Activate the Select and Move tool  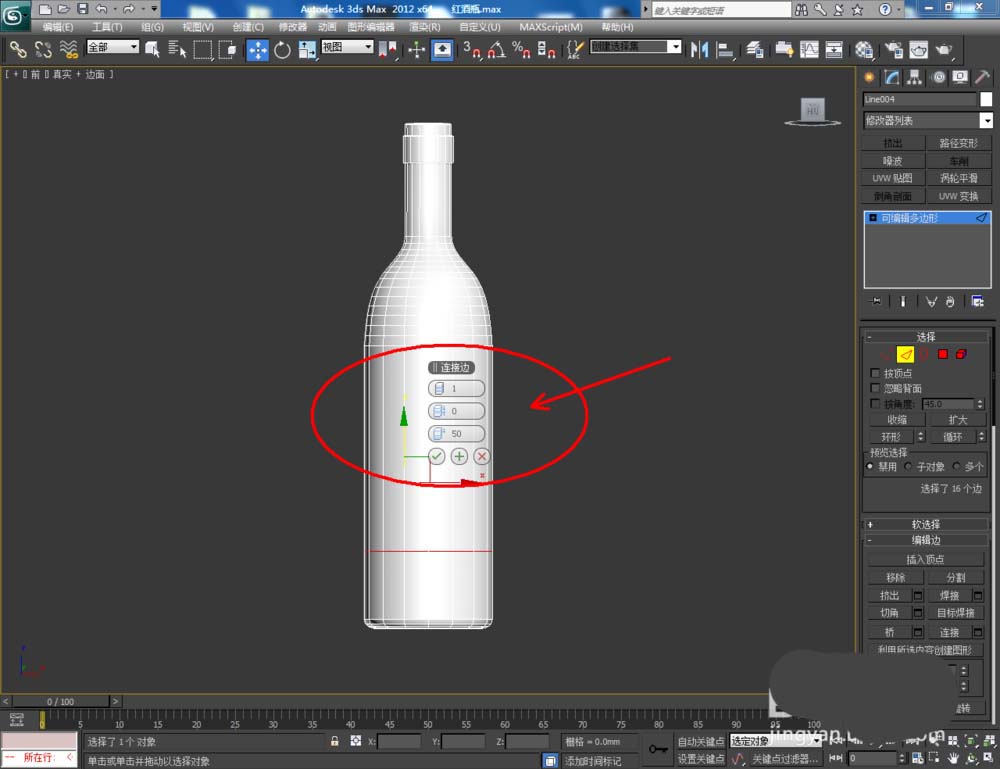point(257,50)
